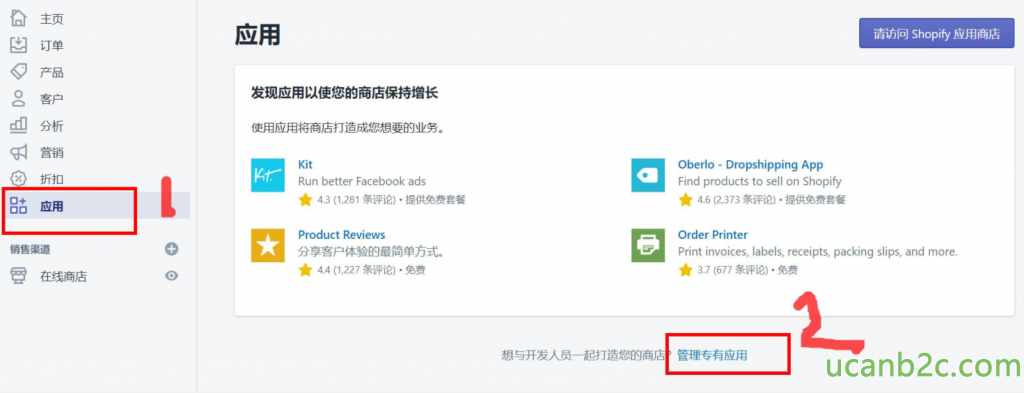Screen dimensions: 1024x393
Task: Open 营销 in the sidebar
Action: click(x=52, y=153)
